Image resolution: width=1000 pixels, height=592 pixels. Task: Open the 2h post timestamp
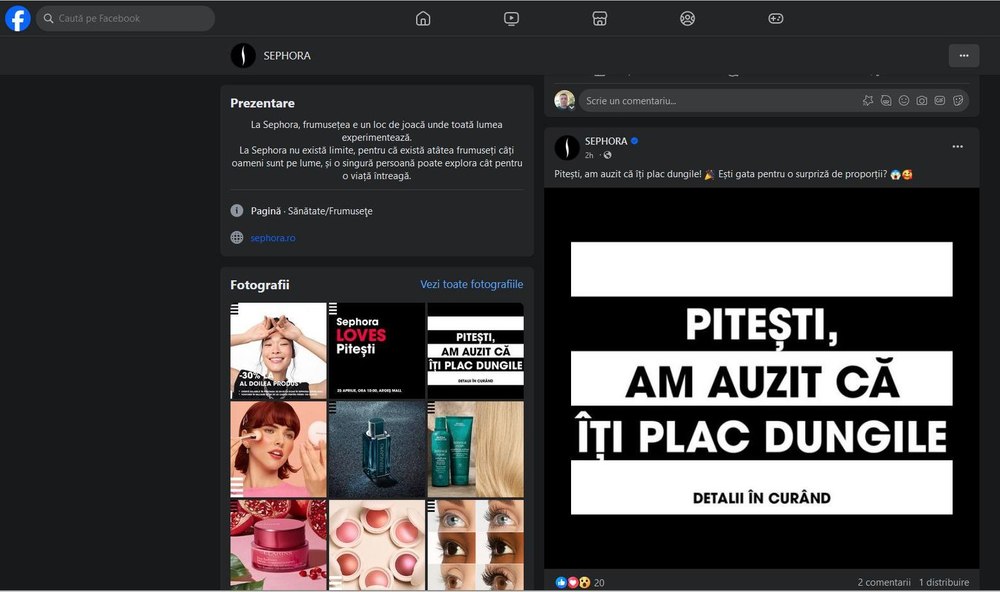[589, 155]
